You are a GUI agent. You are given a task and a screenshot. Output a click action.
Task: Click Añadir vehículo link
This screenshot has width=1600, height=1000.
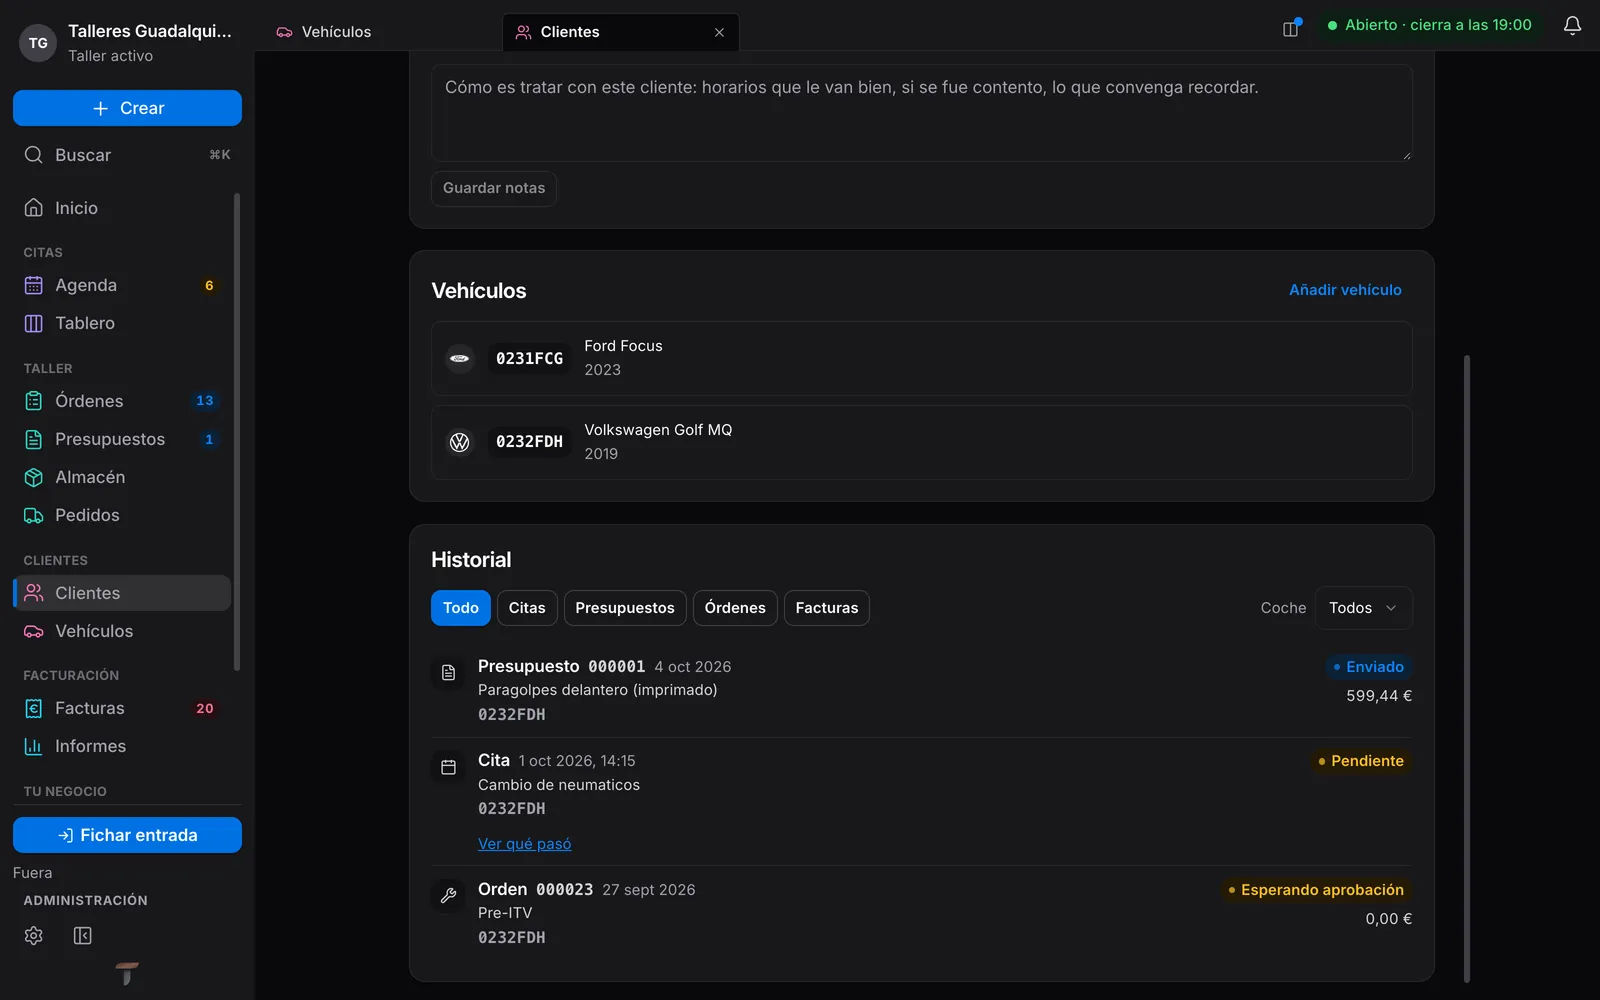1345,290
